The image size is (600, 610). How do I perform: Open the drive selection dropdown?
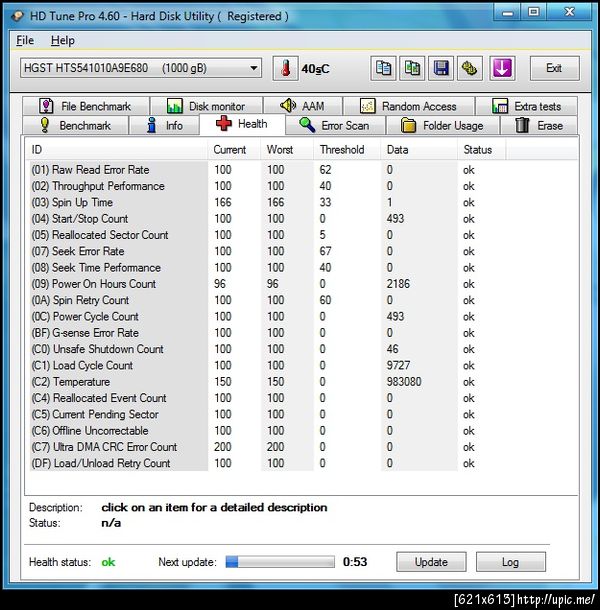coord(141,68)
